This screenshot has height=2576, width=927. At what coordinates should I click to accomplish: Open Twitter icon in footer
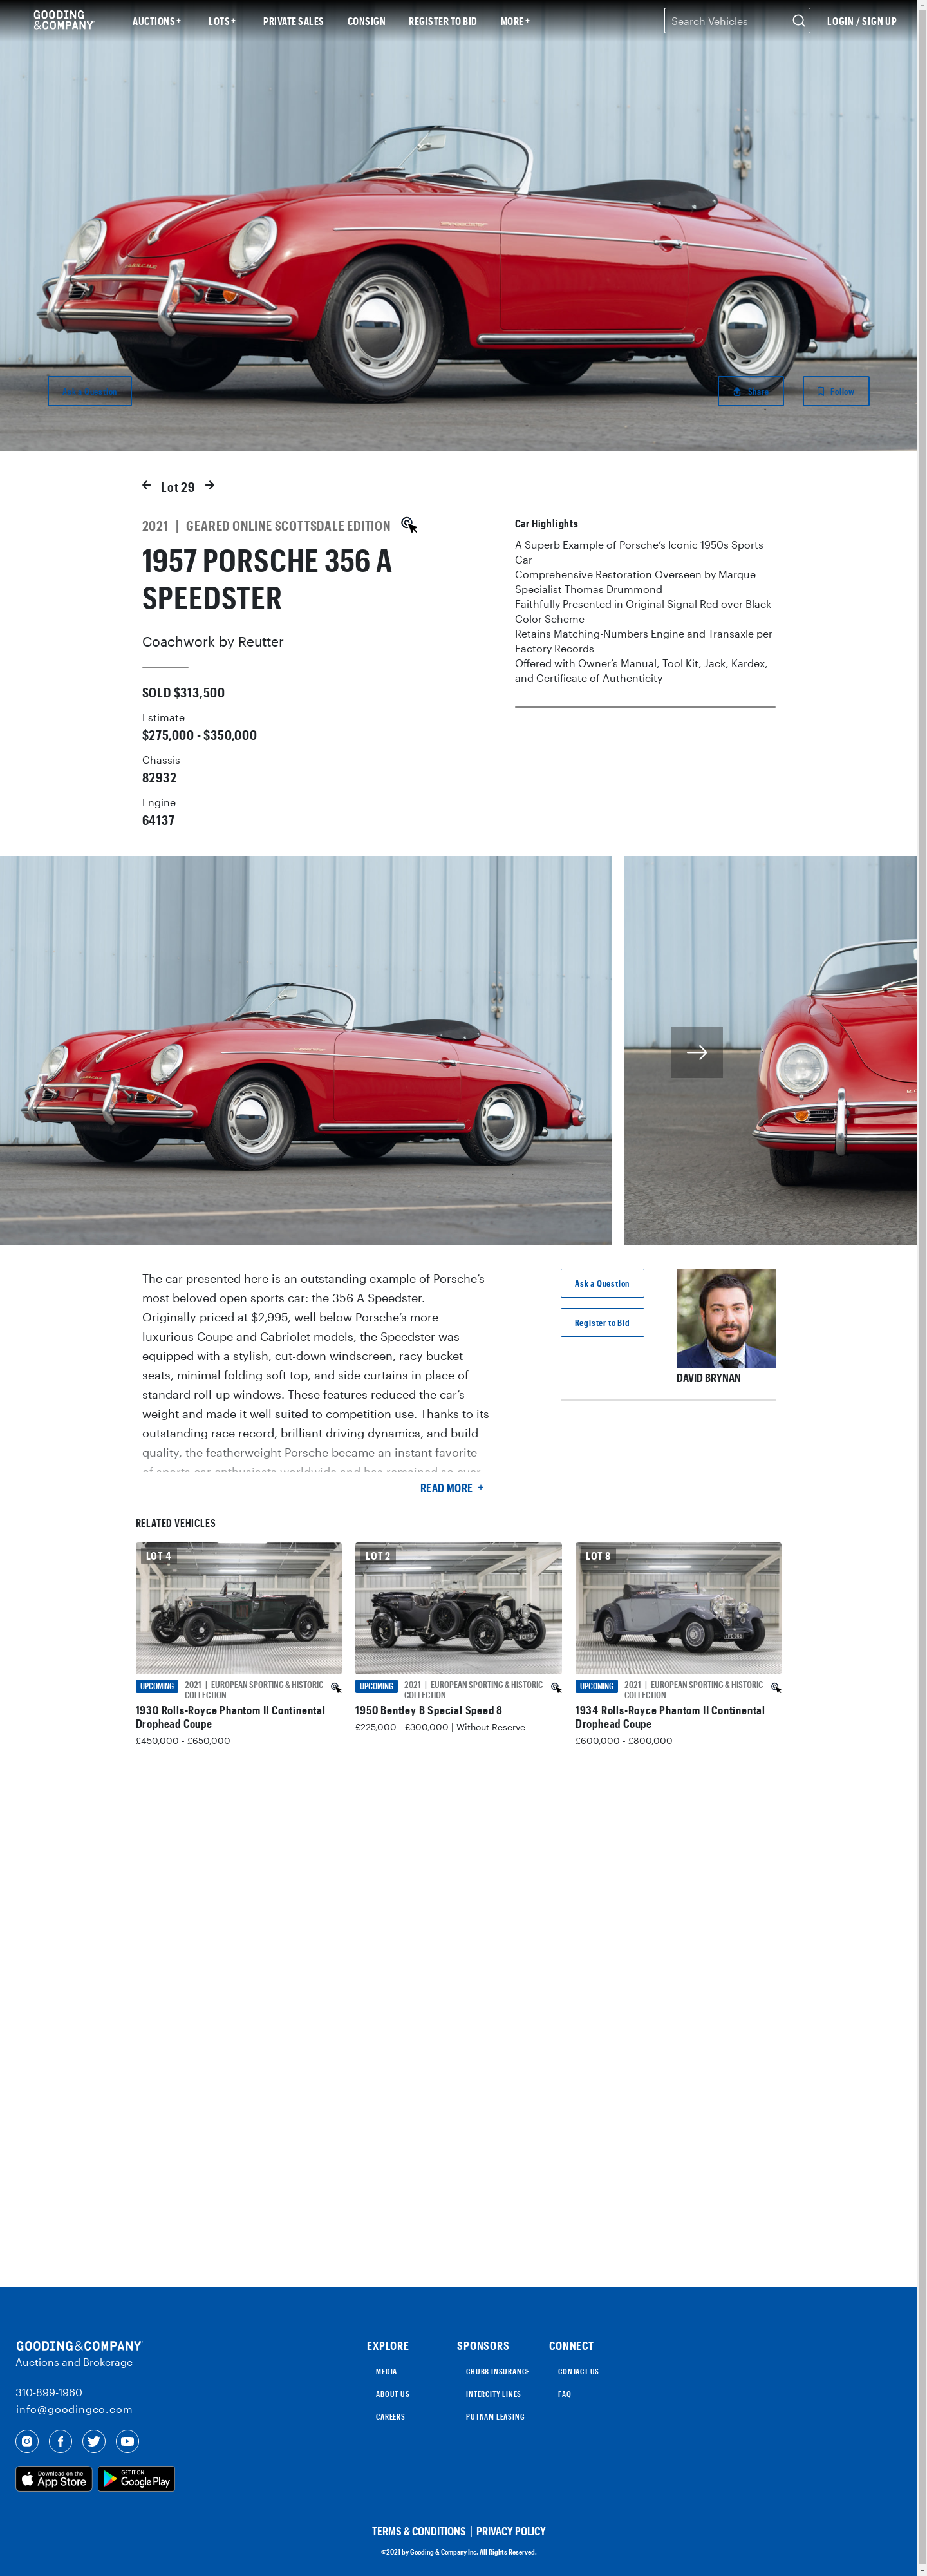[x=94, y=2441]
